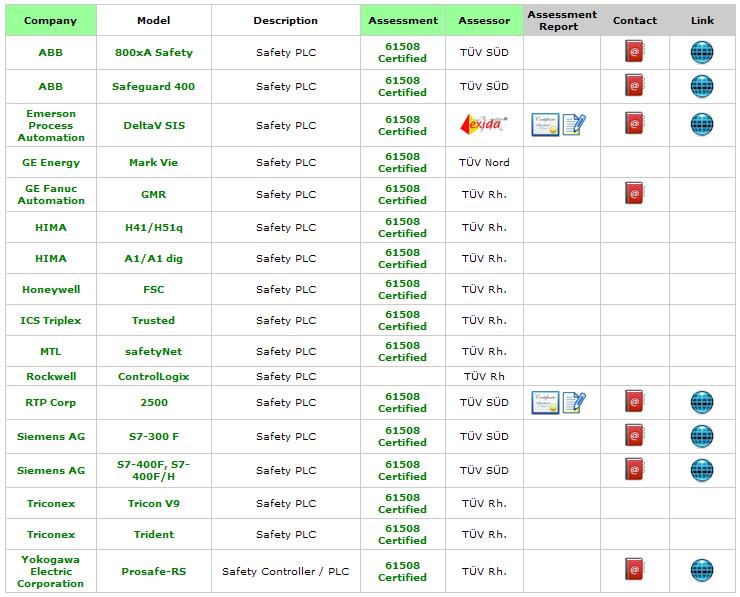The image size is (740, 597).
Task: Click exida logo in DeltaV SIS row
Action: (x=483, y=125)
